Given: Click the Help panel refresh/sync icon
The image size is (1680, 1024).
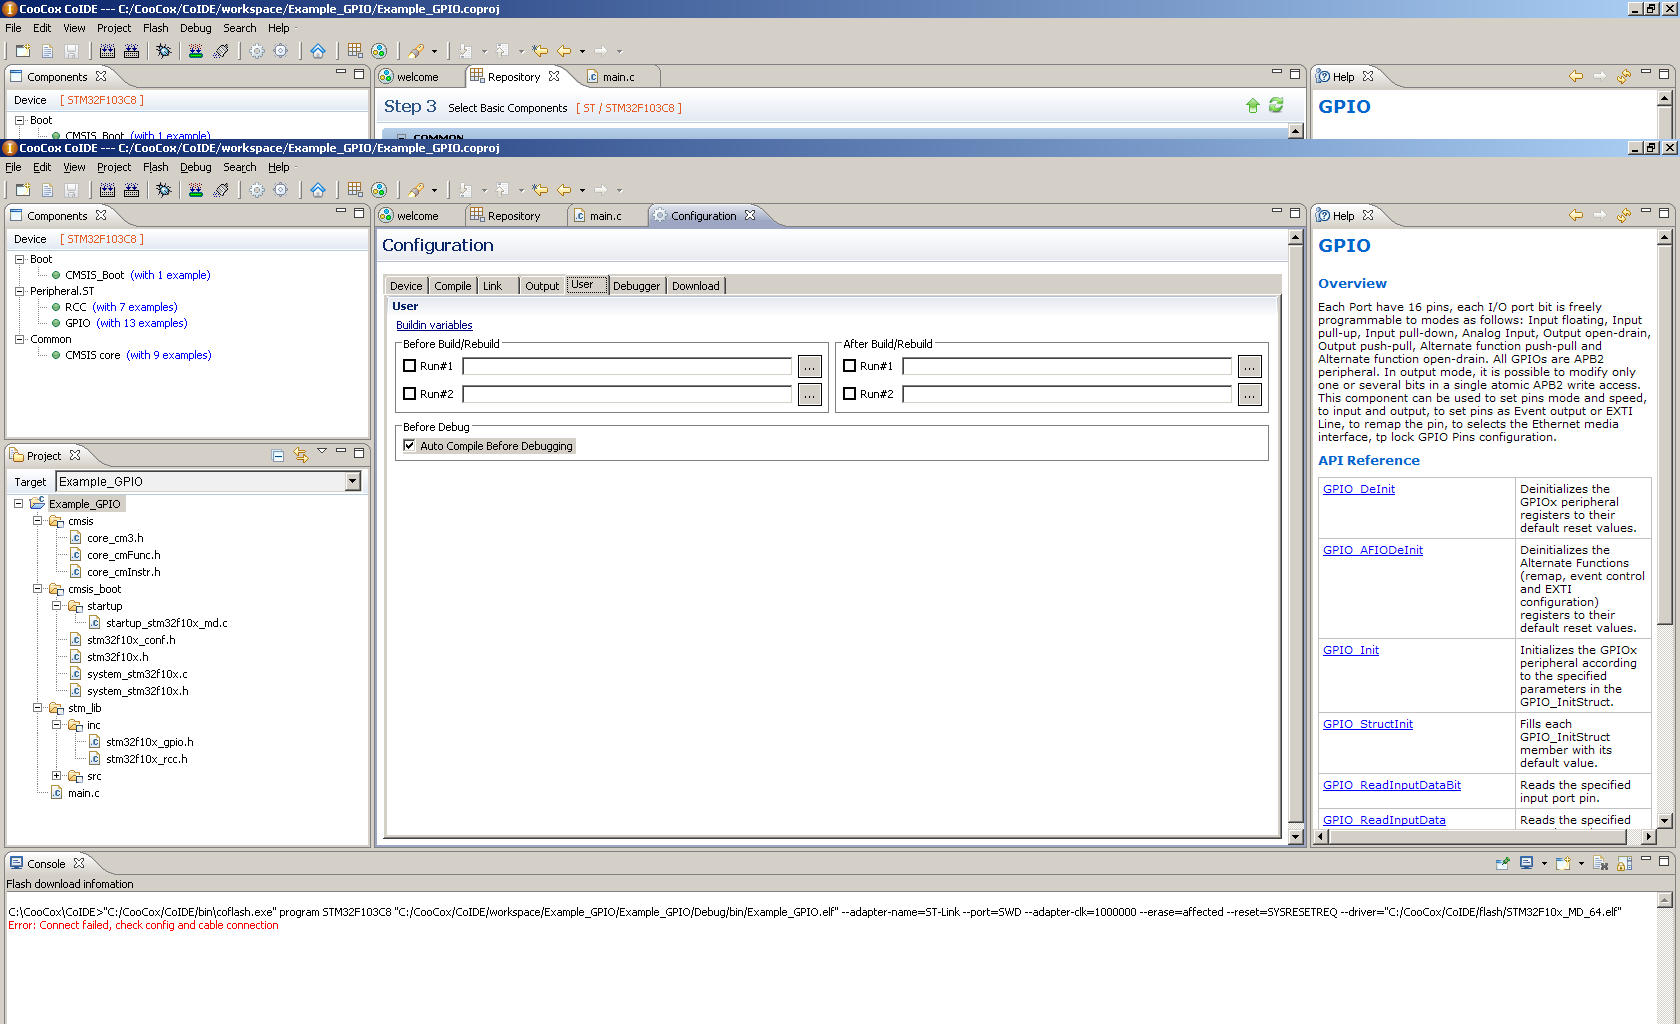Looking at the screenshot, I should [x=1624, y=216].
